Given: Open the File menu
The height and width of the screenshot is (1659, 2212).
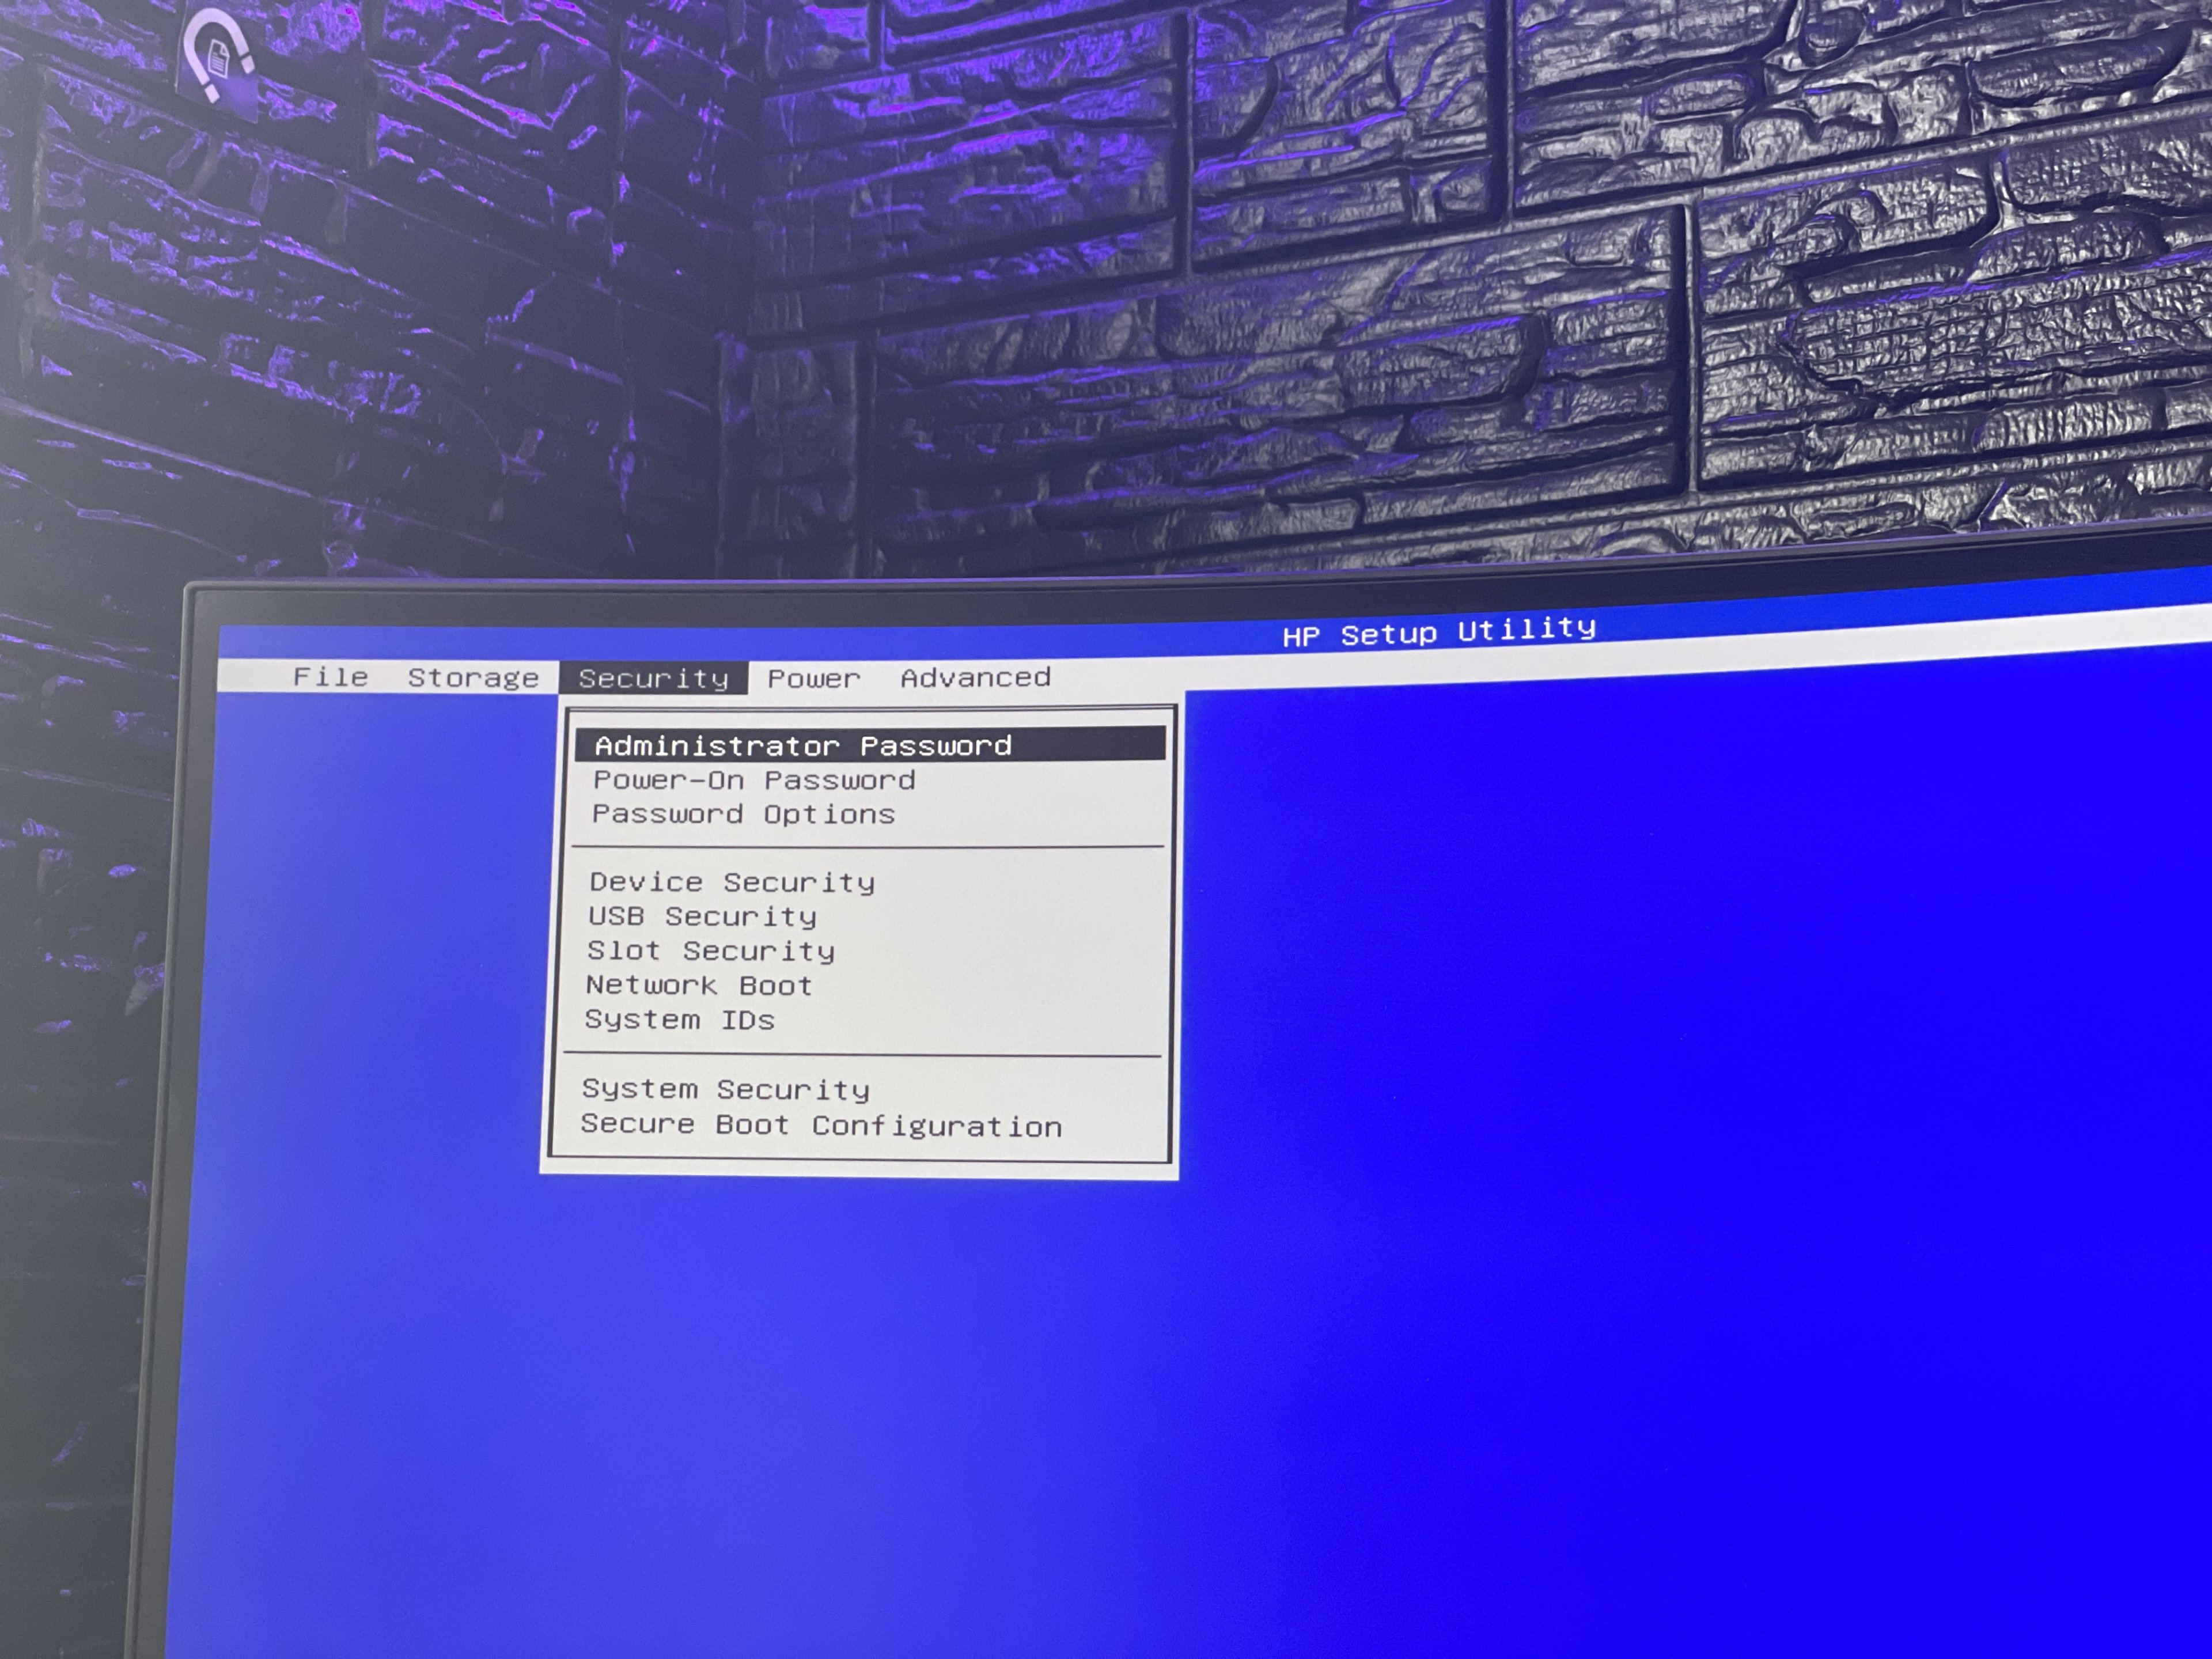Looking at the screenshot, I should click(330, 677).
